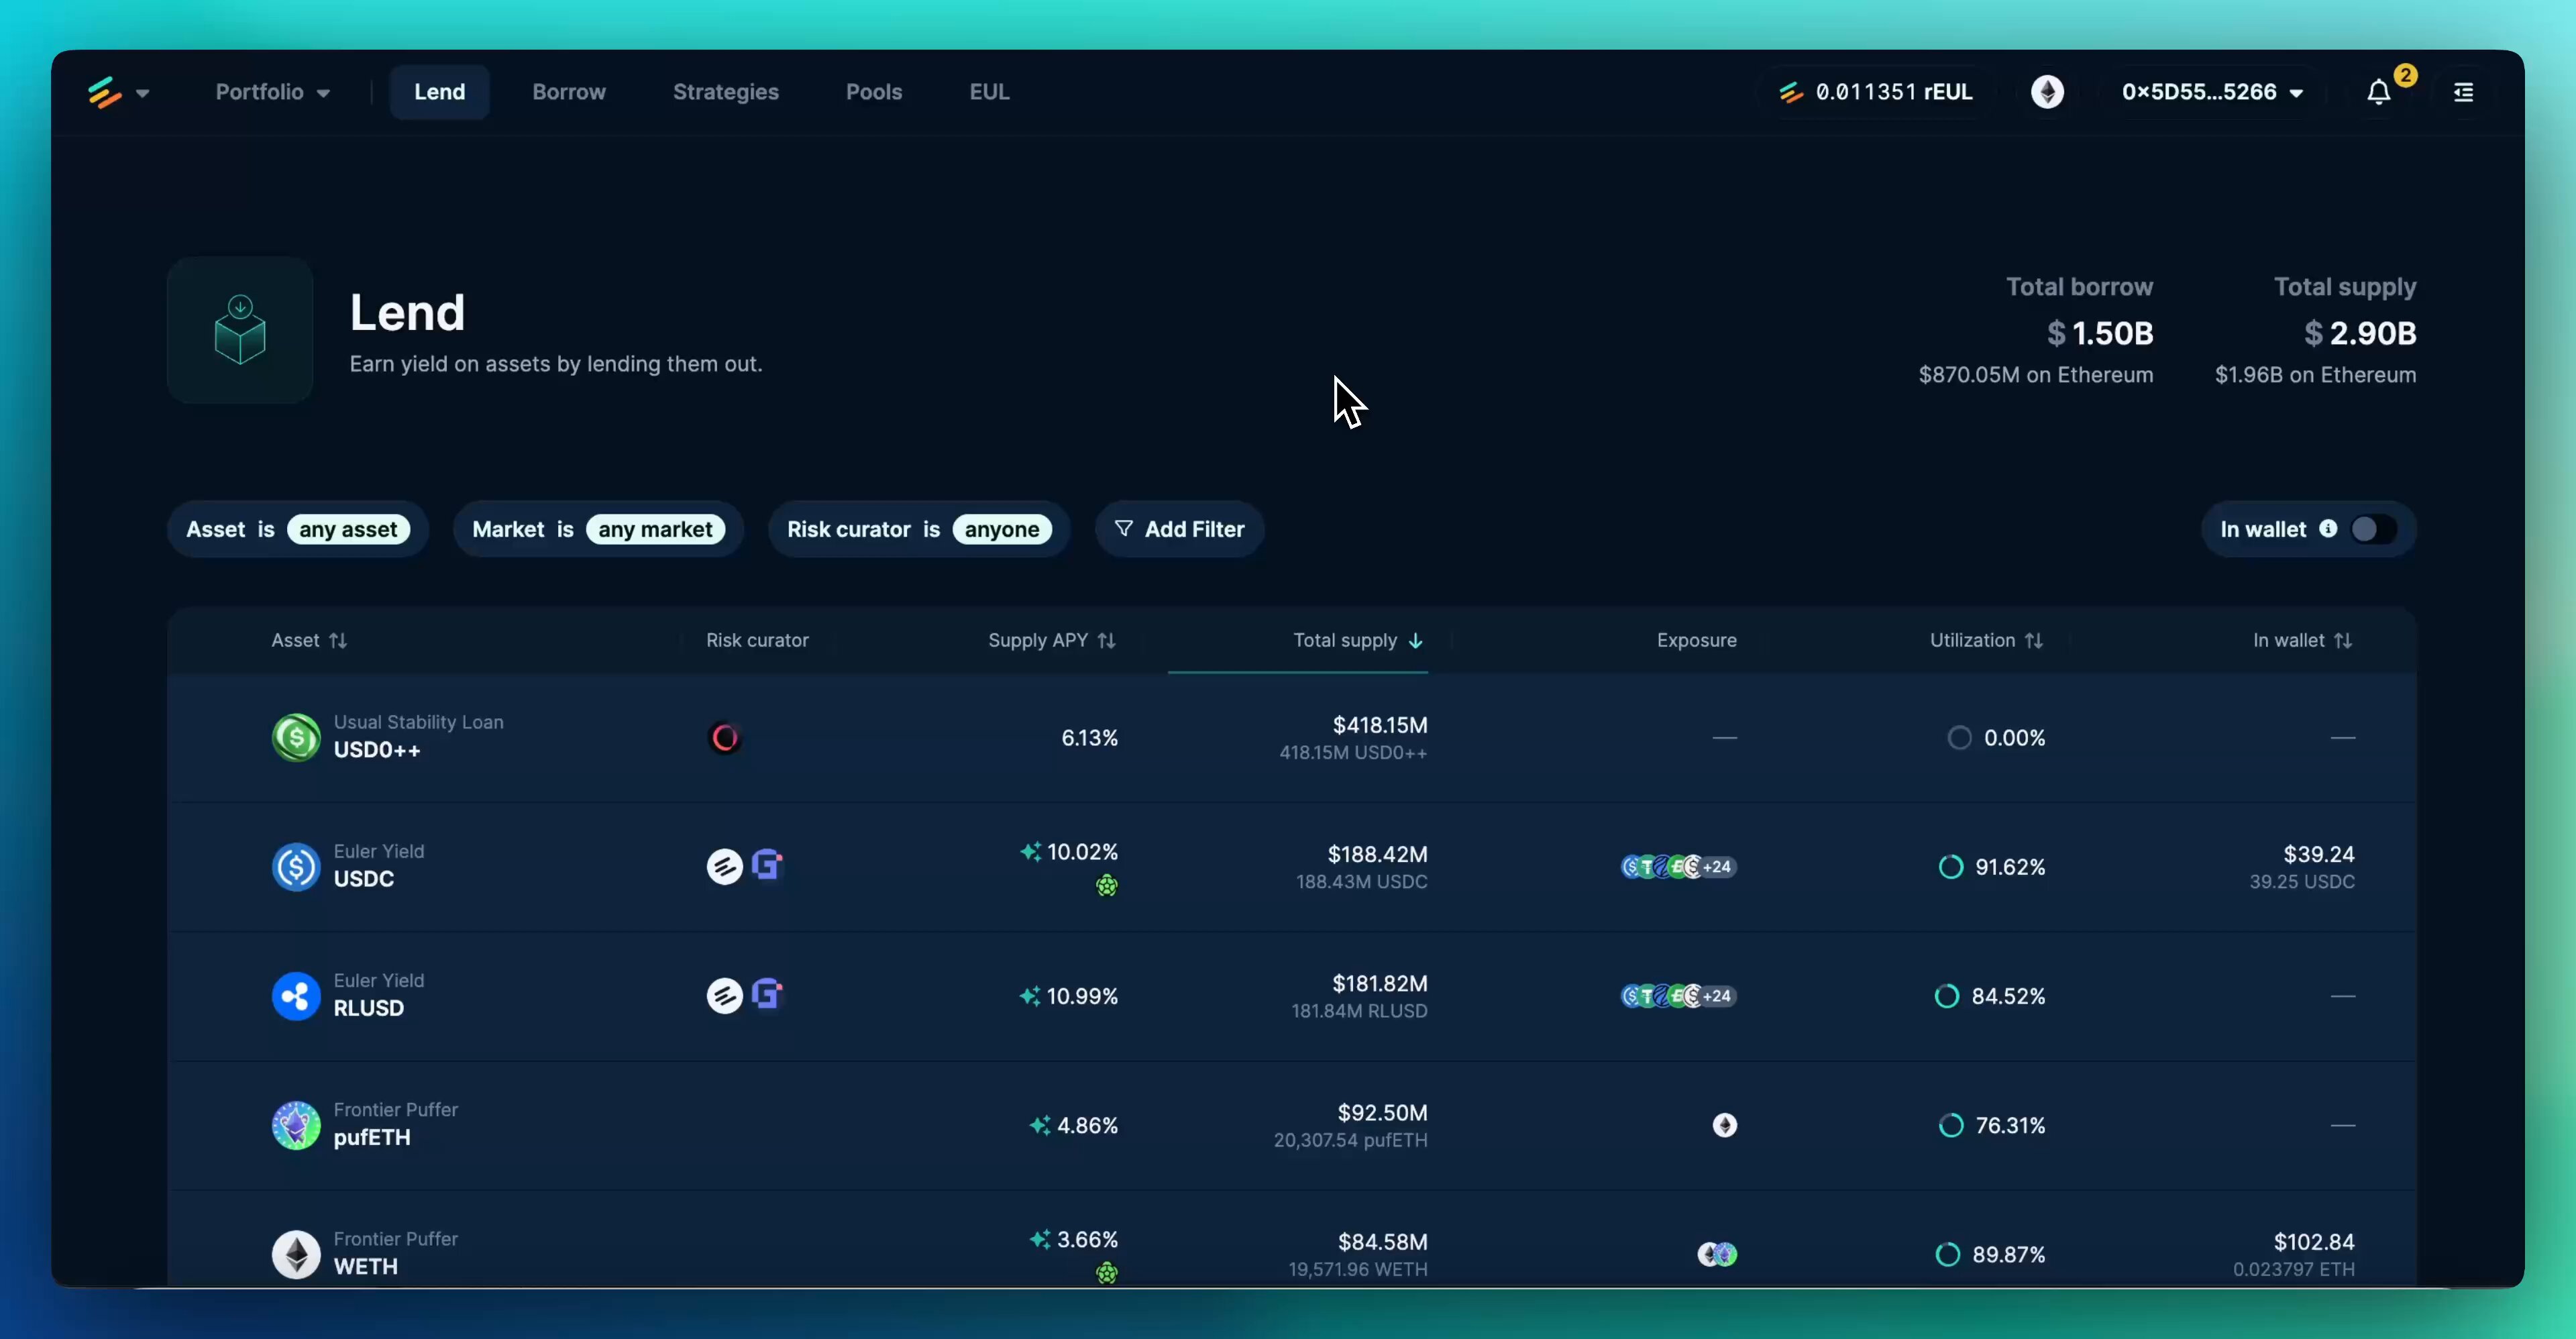Expand the Portfolio dropdown menu

(272, 91)
